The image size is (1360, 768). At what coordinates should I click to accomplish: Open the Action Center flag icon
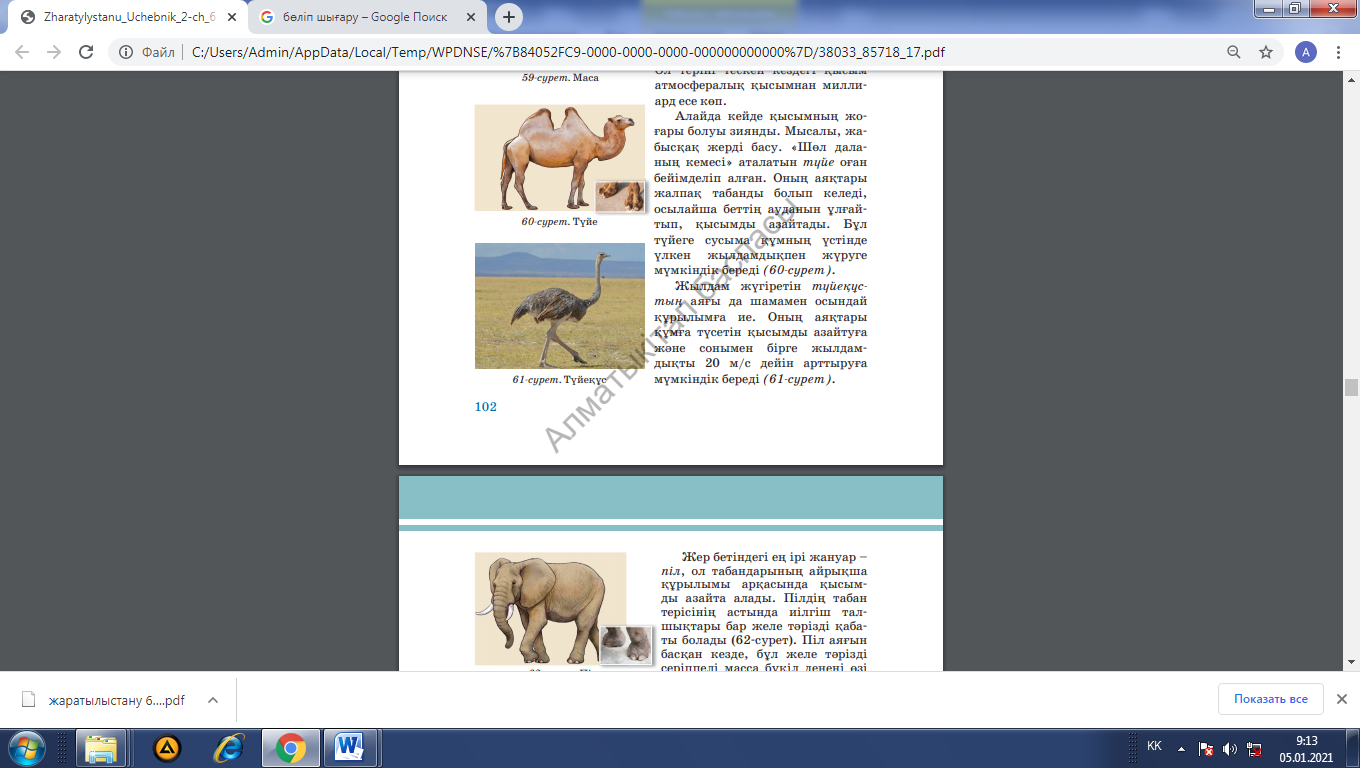(1207, 749)
